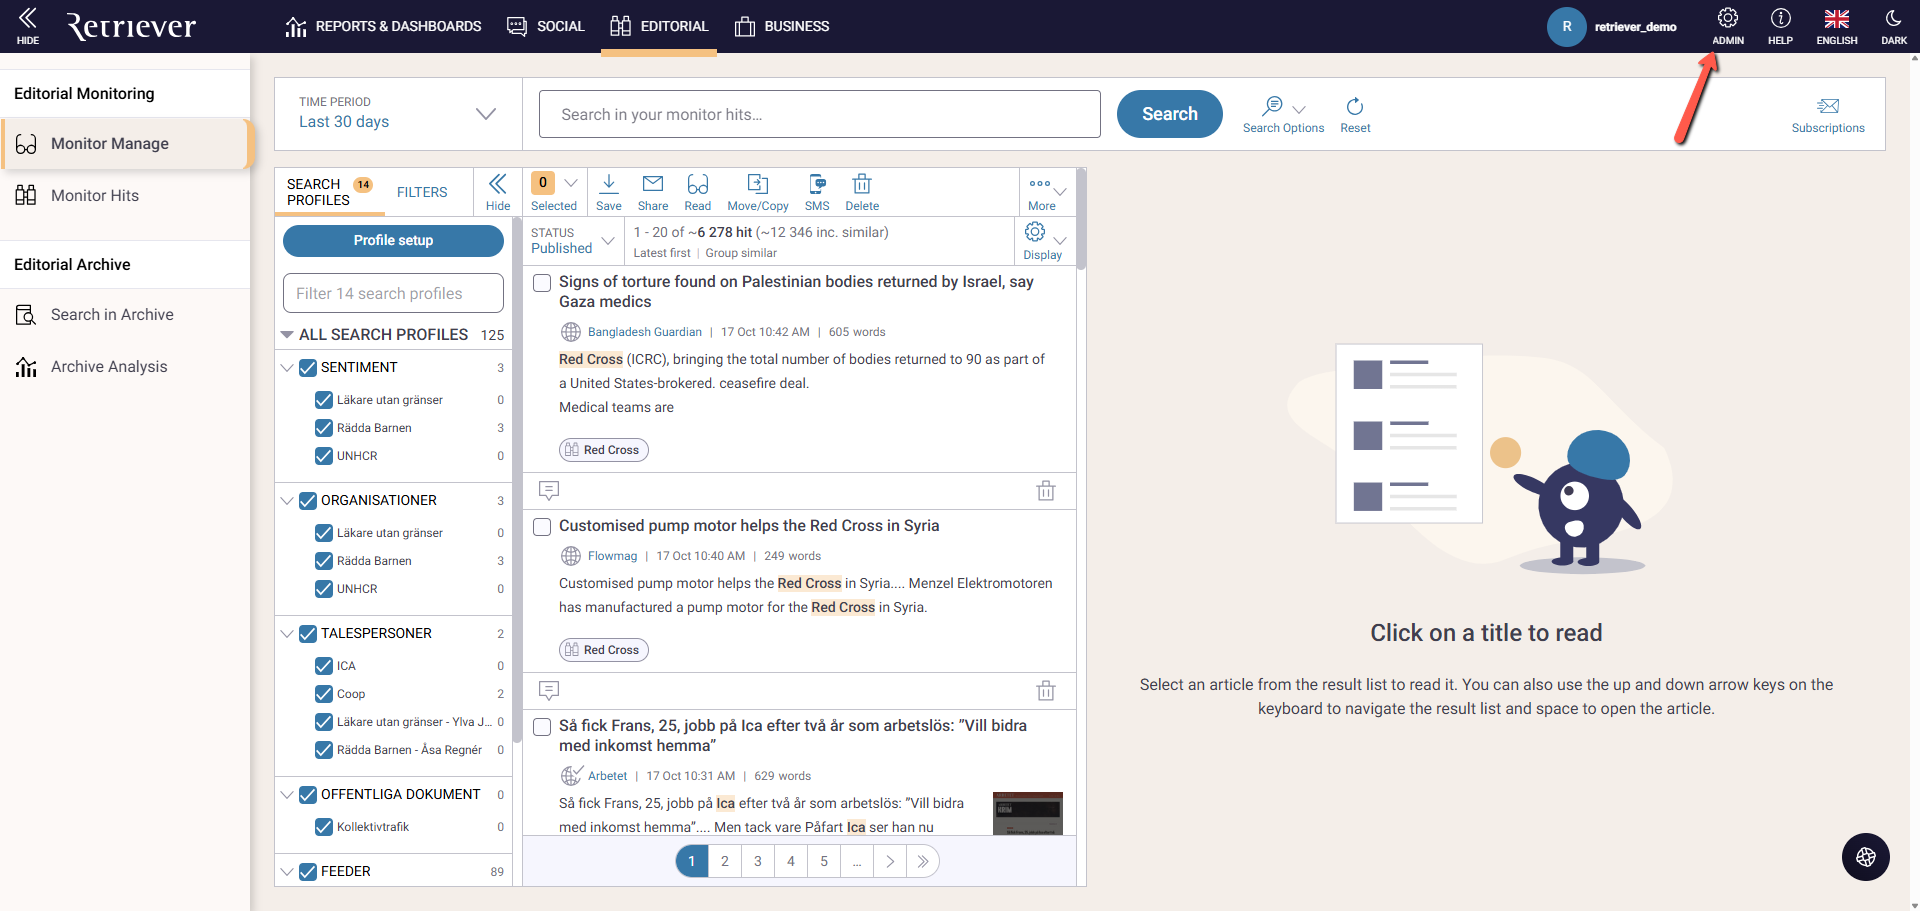The height and width of the screenshot is (911, 1920).
Task: Collapse the sidebar with the Hide arrow icon
Action: click(28, 26)
